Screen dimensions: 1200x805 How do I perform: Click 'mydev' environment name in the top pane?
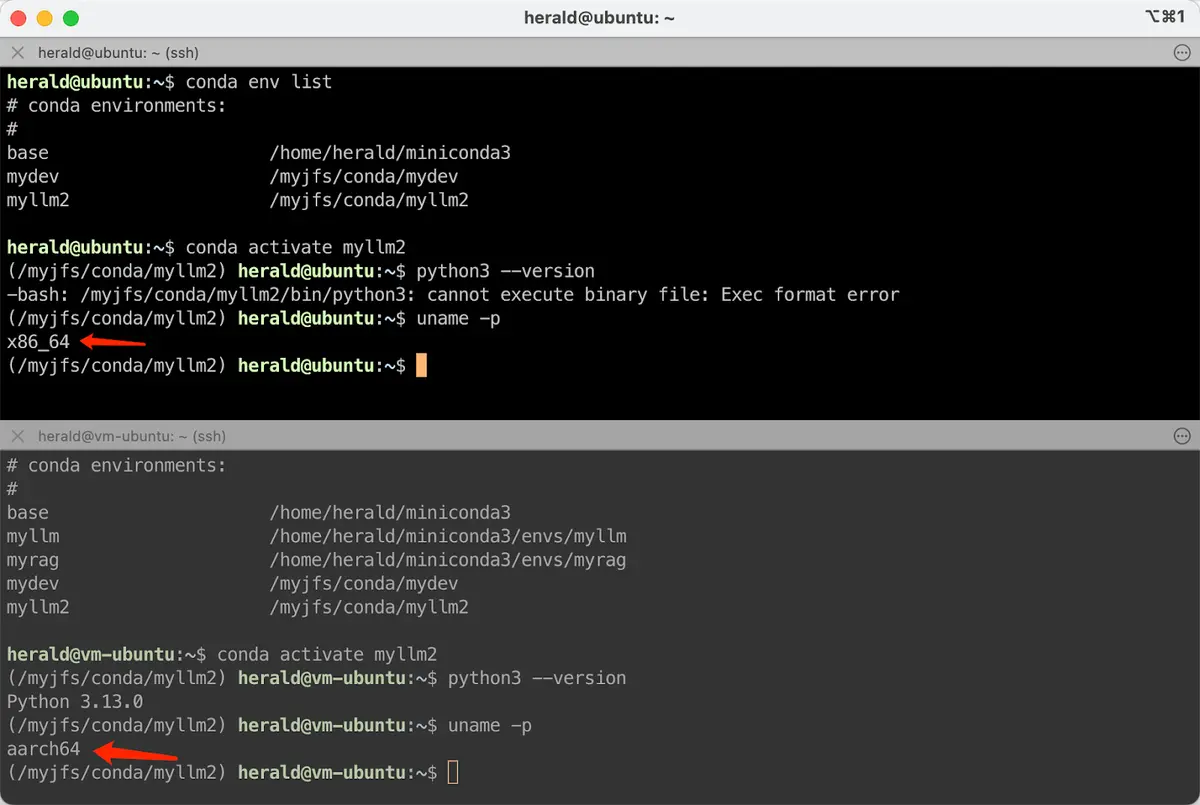[x=32, y=176]
